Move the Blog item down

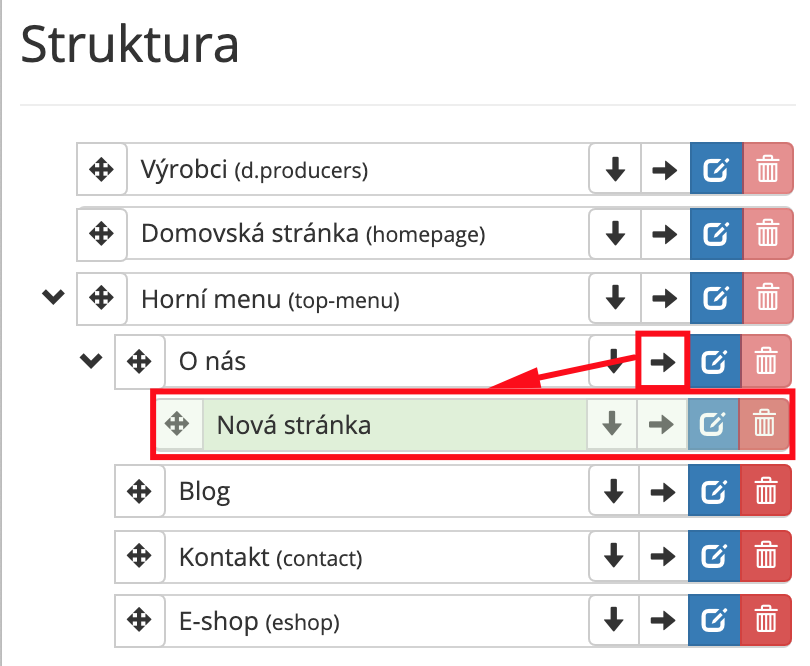[614, 491]
